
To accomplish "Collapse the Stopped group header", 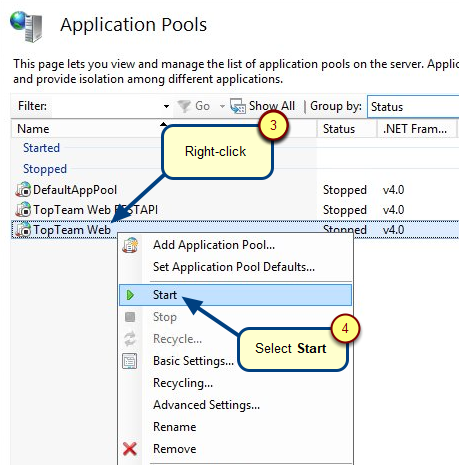I will pos(45,169).
